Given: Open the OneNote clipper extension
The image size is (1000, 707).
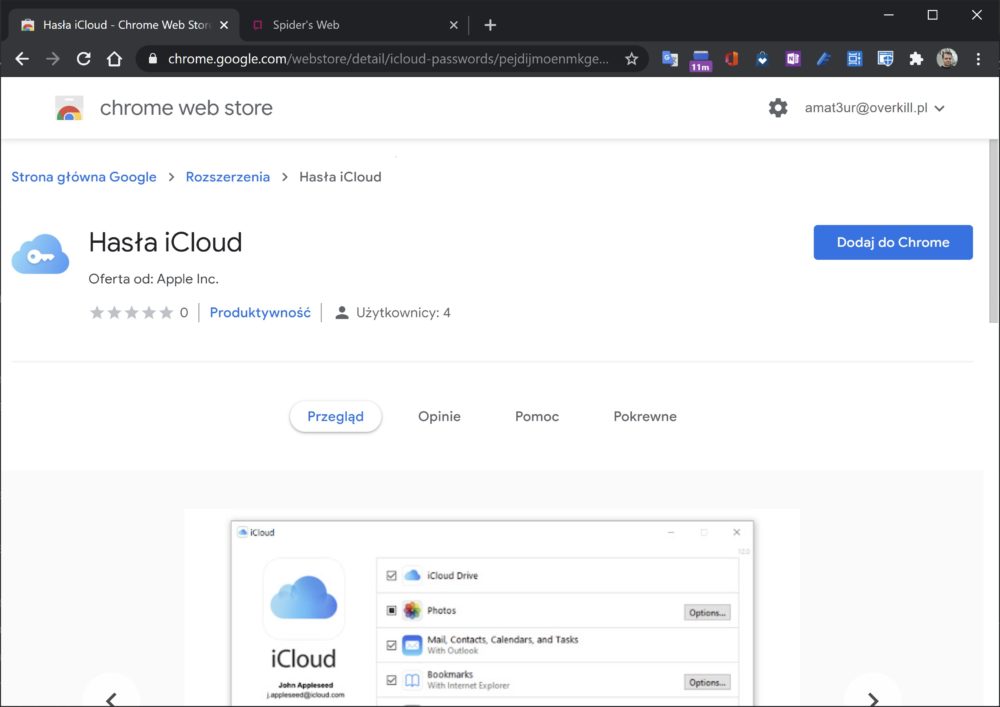Looking at the screenshot, I should pos(793,59).
